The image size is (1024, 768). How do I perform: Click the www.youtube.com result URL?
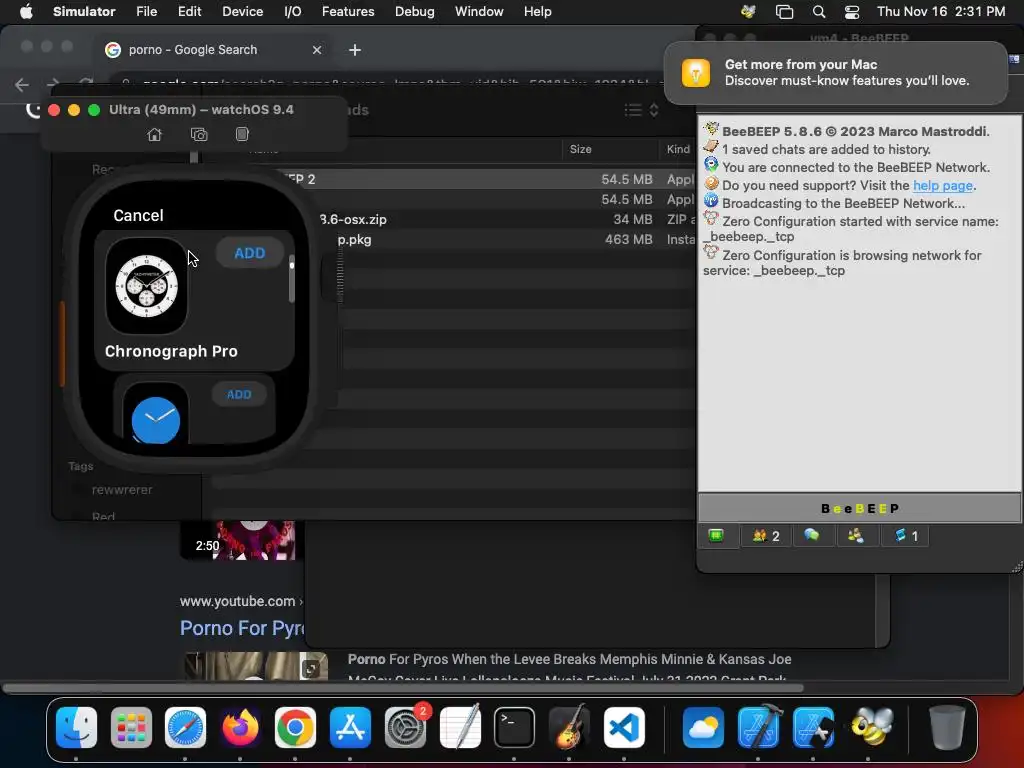[x=238, y=601]
